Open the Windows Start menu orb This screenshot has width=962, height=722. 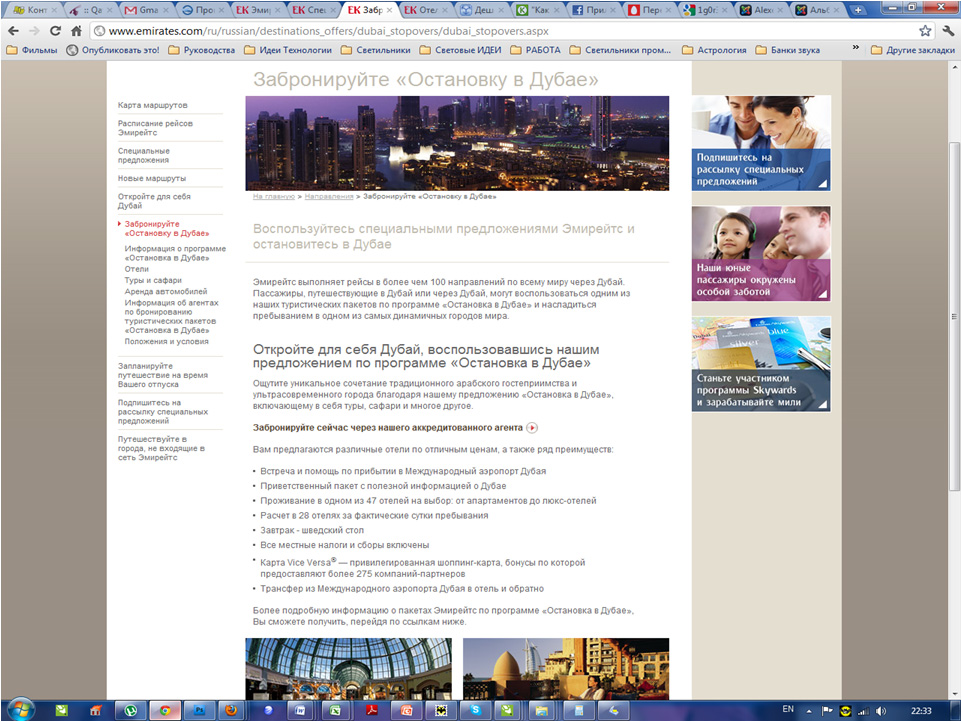[20, 710]
